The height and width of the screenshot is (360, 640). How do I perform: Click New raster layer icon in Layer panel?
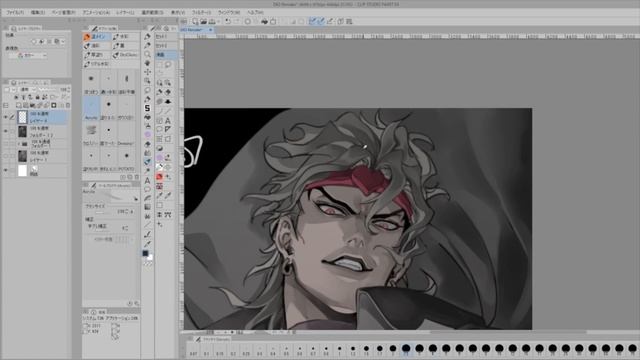tap(19, 105)
